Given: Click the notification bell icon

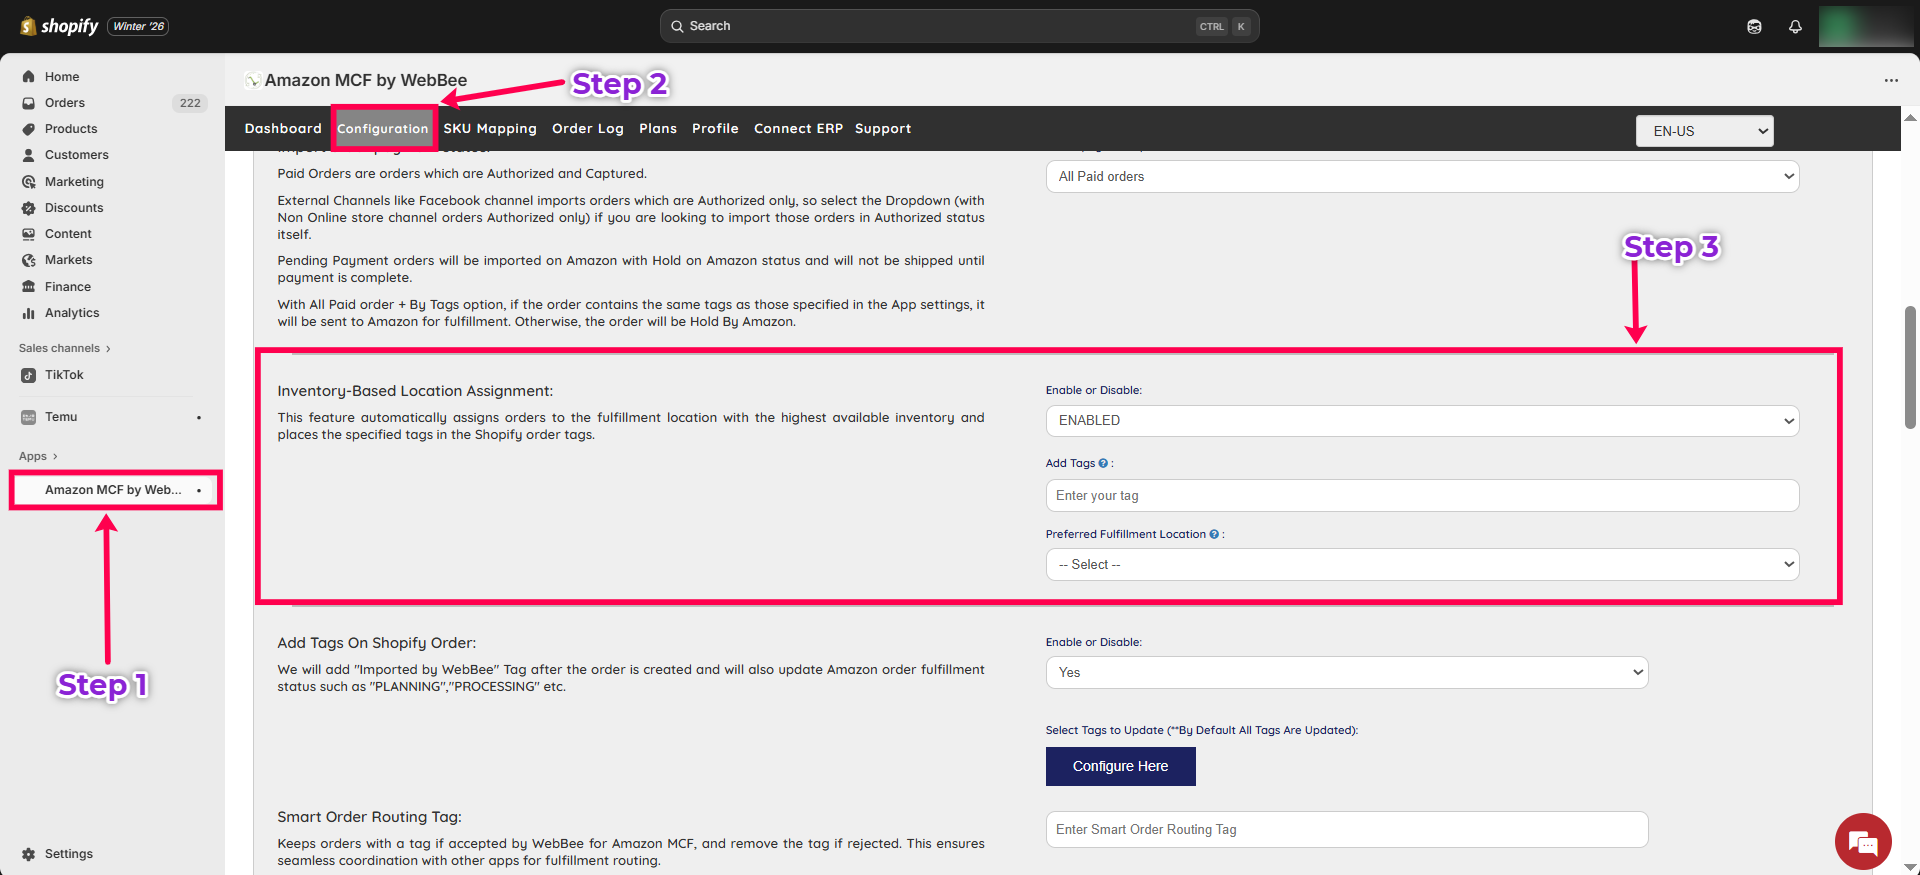Looking at the screenshot, I should [1795, 27].
